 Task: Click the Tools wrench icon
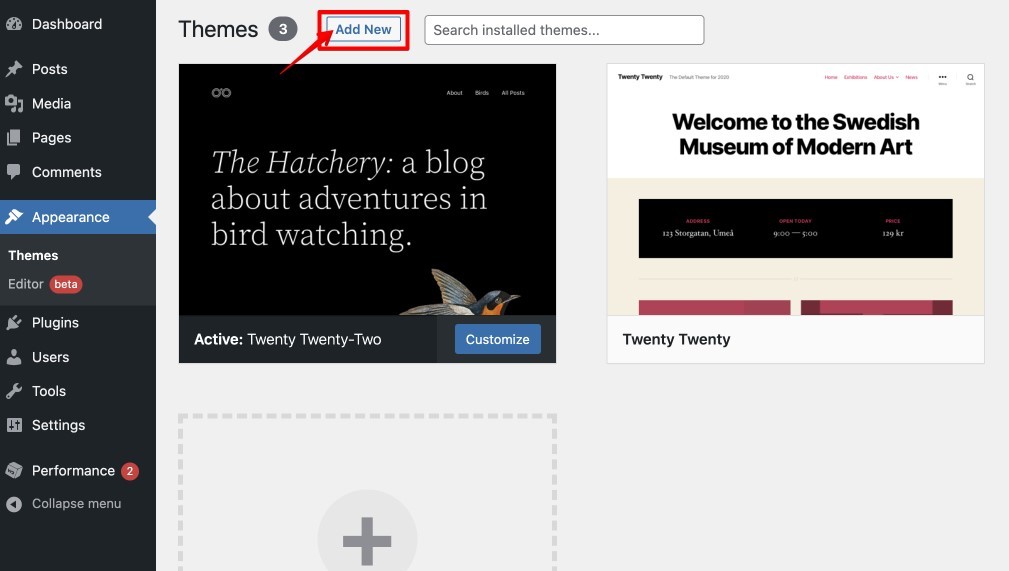14,391
